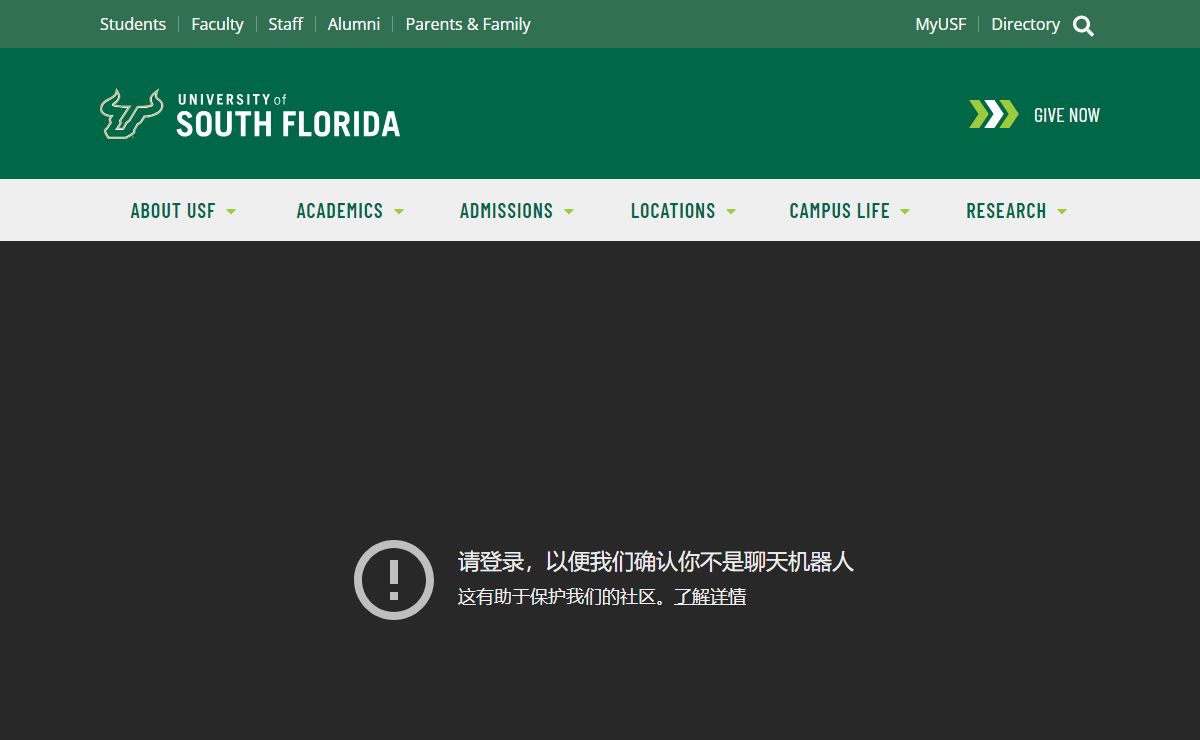The width and height of the screenshot is (1200, 740).
Task: Click University of South Florida wordmark
Action: 288,115
